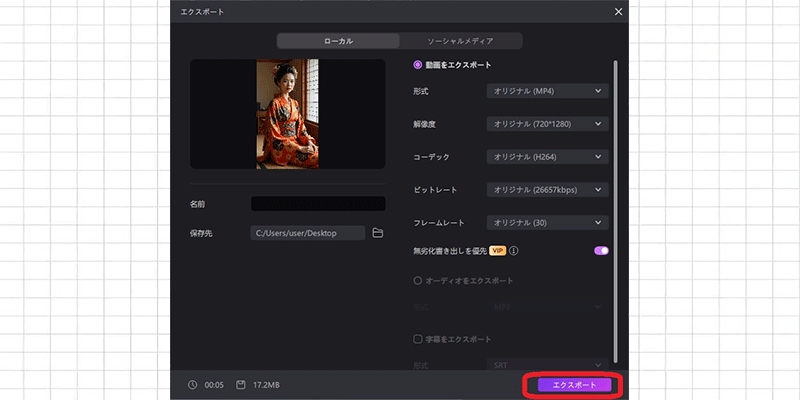Click the export settings vertical scrollbar

615,211
